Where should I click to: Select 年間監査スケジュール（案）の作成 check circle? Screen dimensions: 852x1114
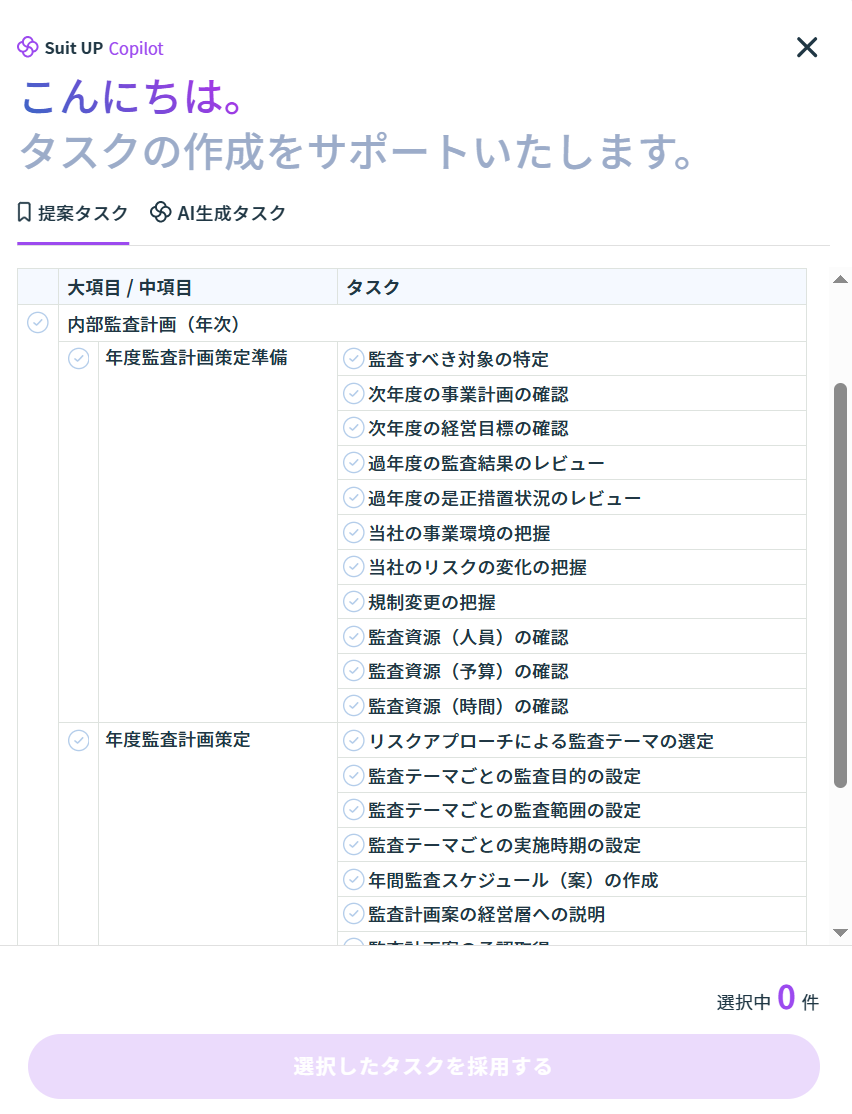353,879
